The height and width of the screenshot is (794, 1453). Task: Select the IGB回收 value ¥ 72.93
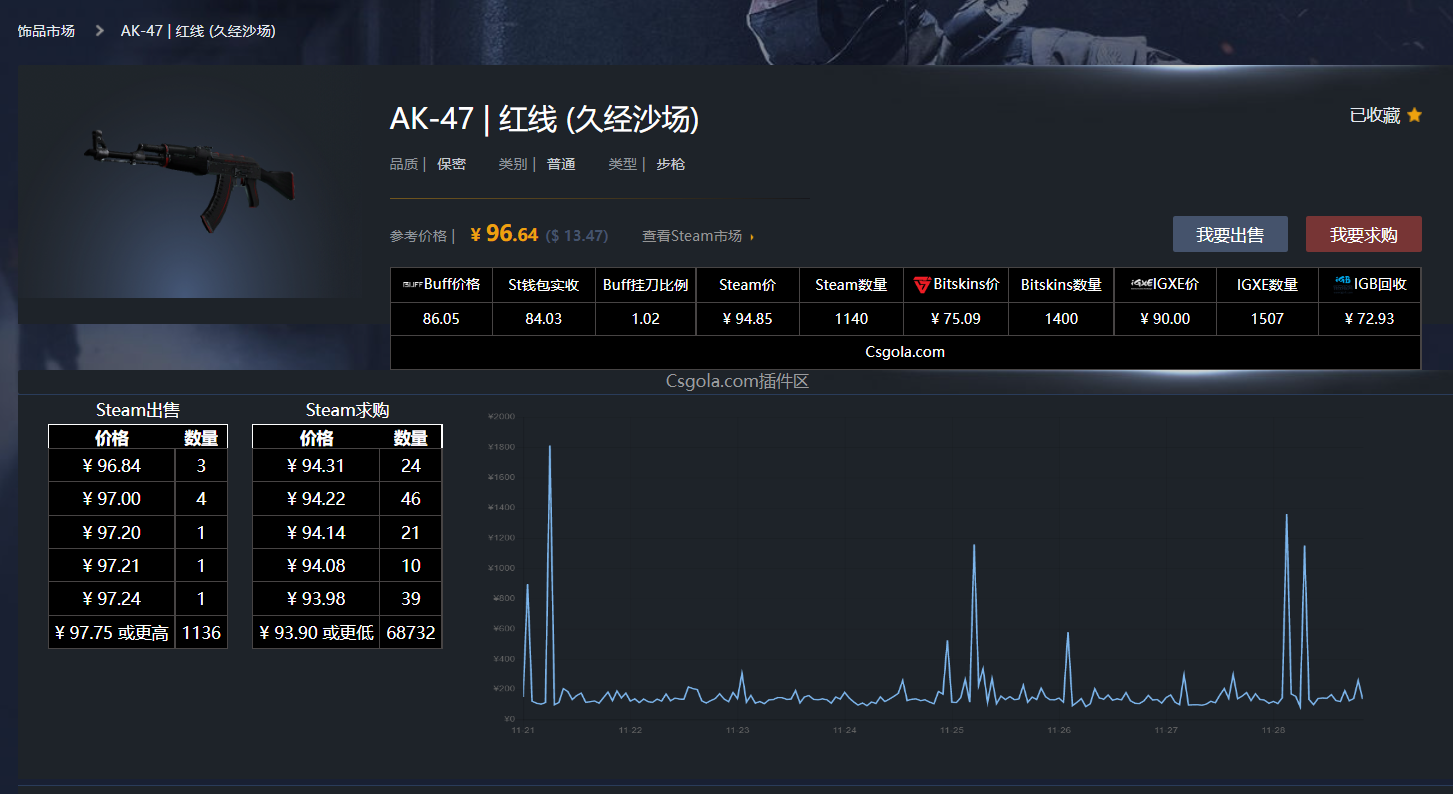click(x=1369, y=319)
